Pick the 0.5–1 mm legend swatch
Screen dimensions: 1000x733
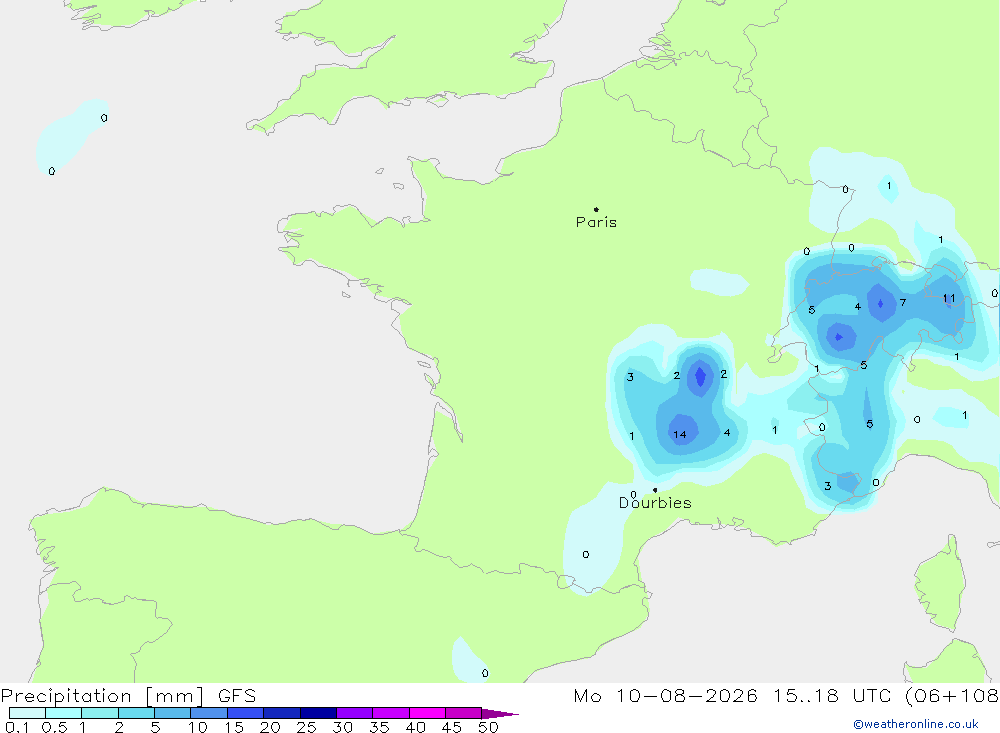pyautogui.click(x=64, y=713)
